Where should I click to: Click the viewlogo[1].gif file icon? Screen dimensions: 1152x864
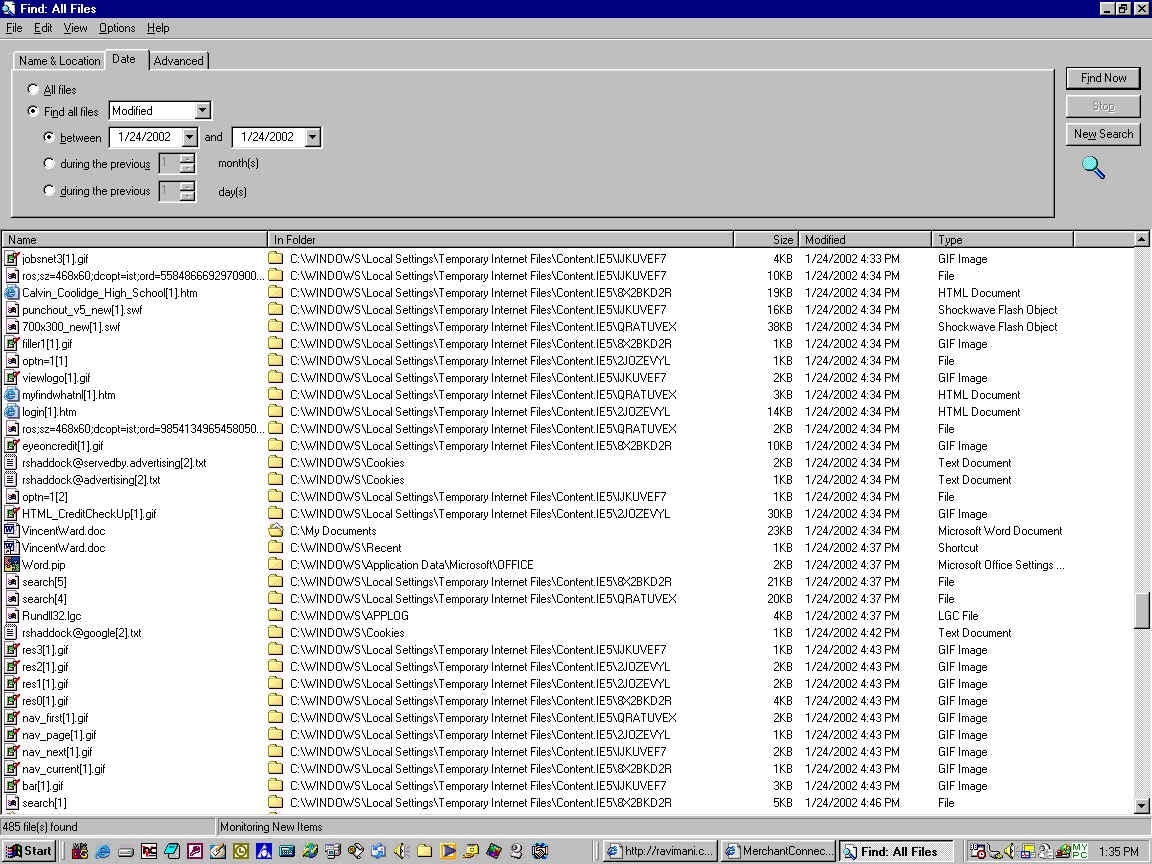click(12, 378)
